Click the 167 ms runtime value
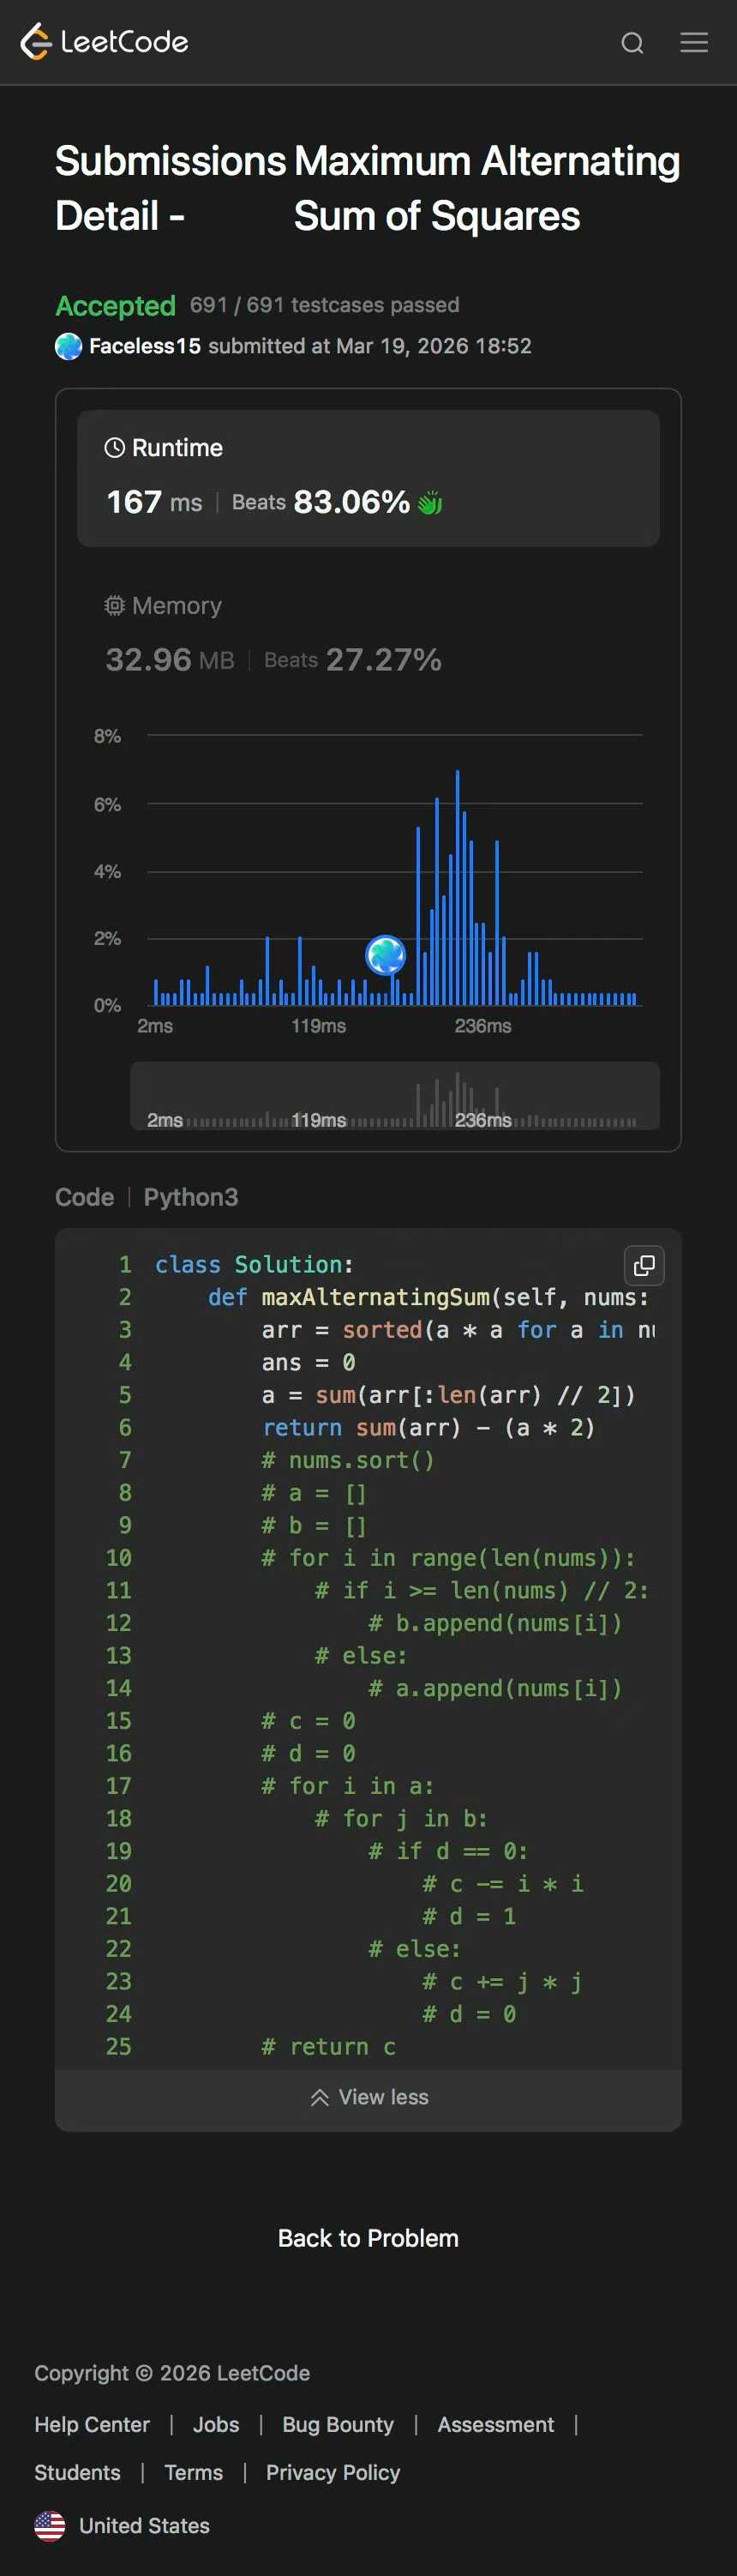This screenshot has width=737, height=2576. [154, 502]
